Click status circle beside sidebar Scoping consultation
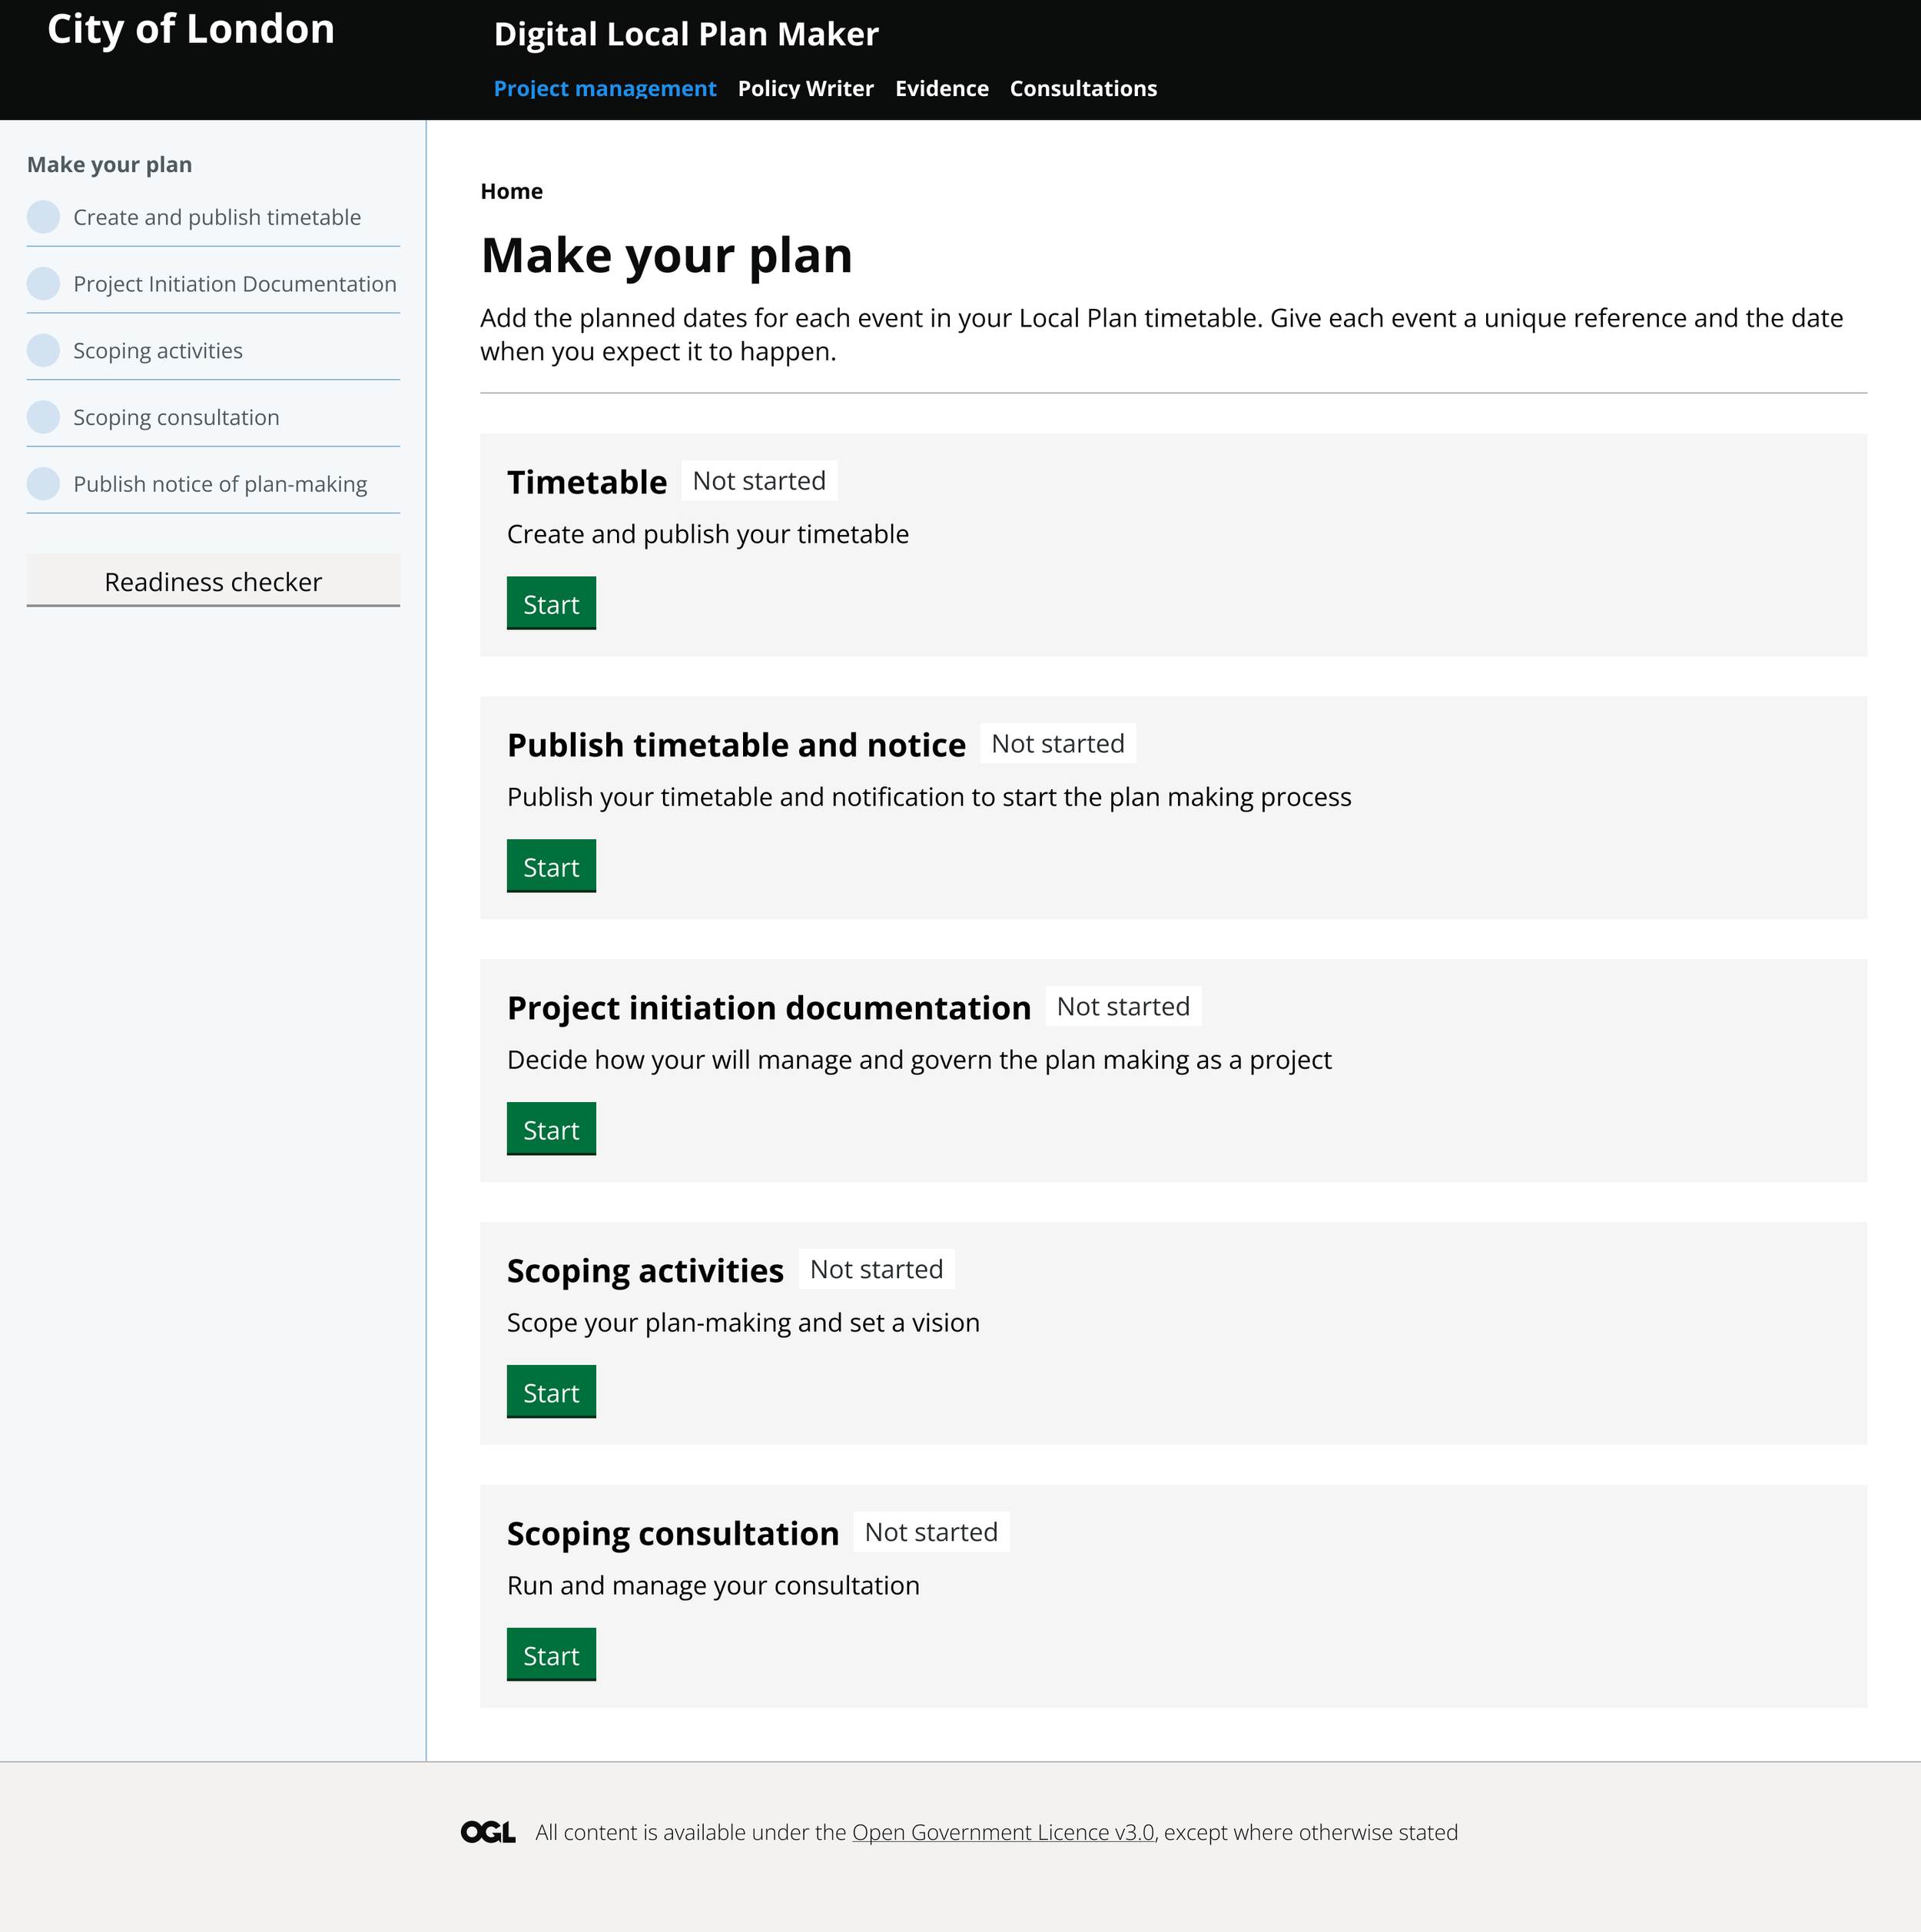The image size is (1921, 1932). [x=43, y=417]
